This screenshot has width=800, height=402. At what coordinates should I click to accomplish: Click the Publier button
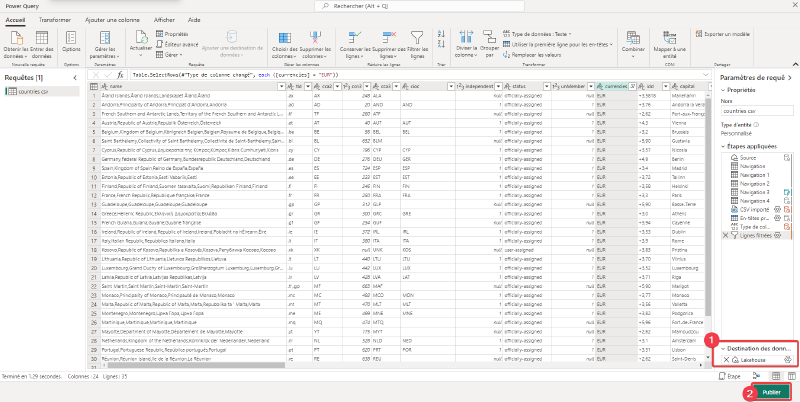point(771,392)
